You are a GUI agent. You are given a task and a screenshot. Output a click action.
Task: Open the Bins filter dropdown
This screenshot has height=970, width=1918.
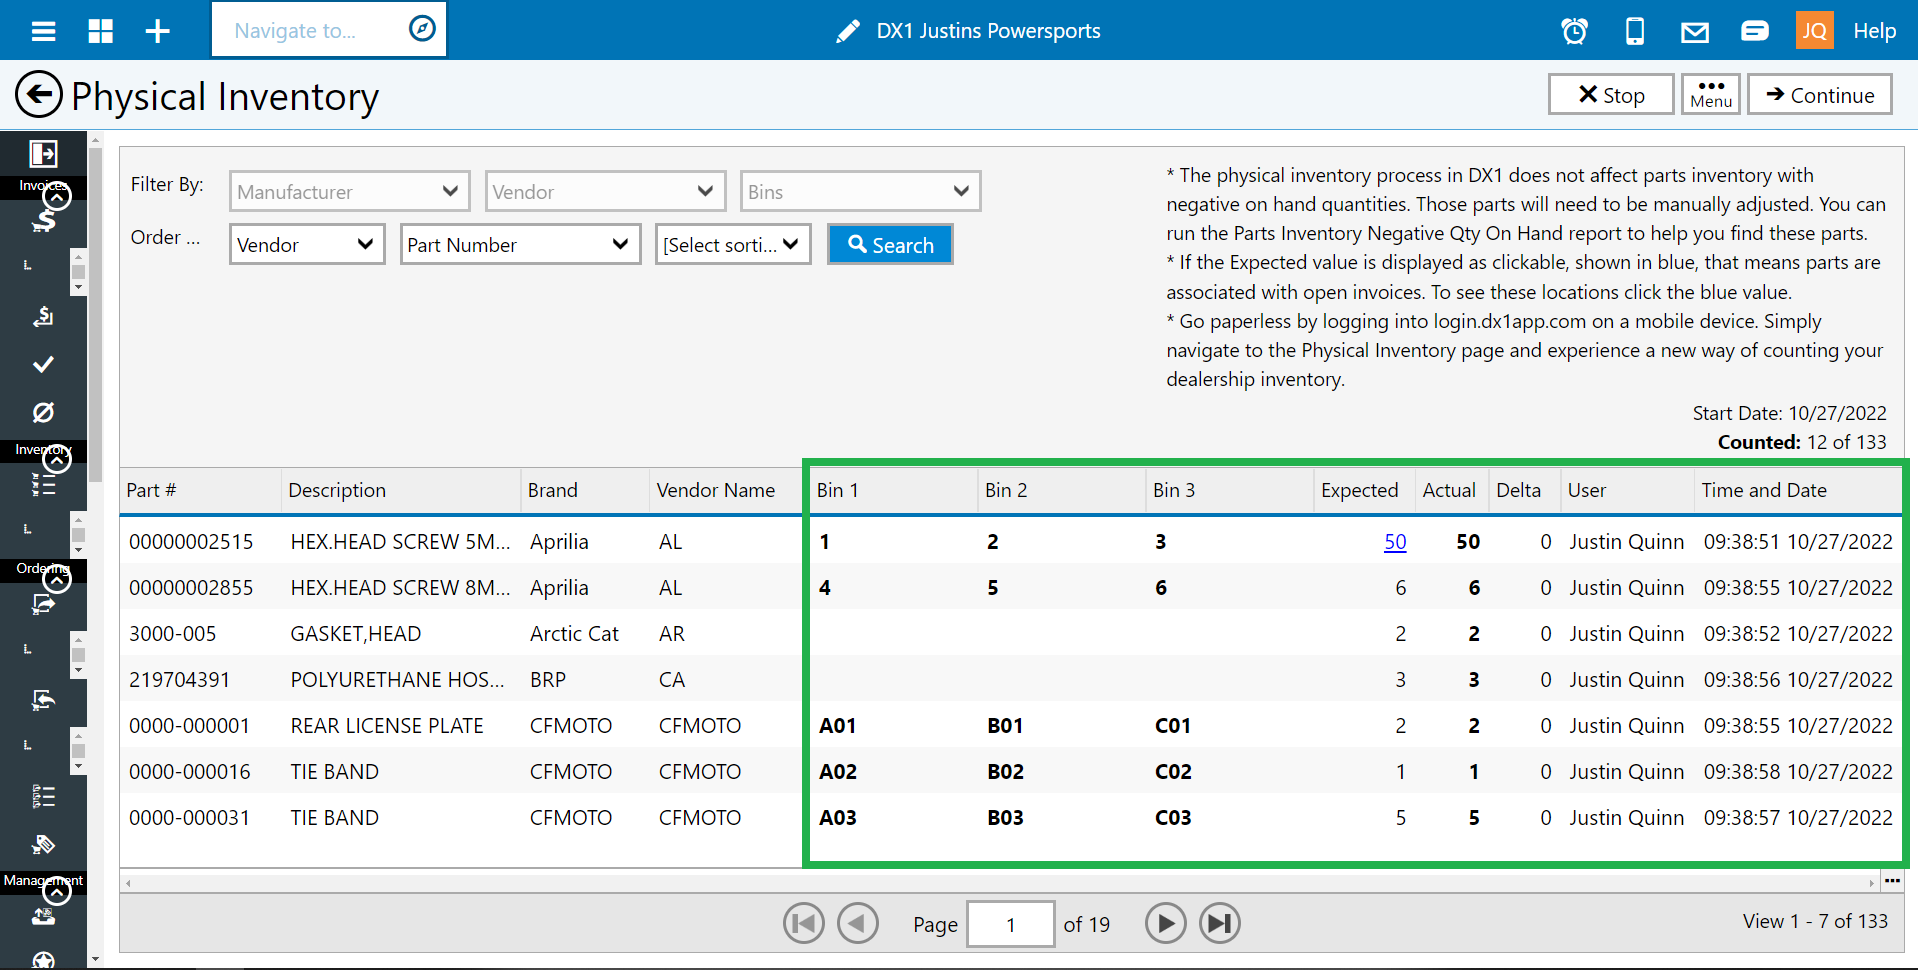coord(860,191)
